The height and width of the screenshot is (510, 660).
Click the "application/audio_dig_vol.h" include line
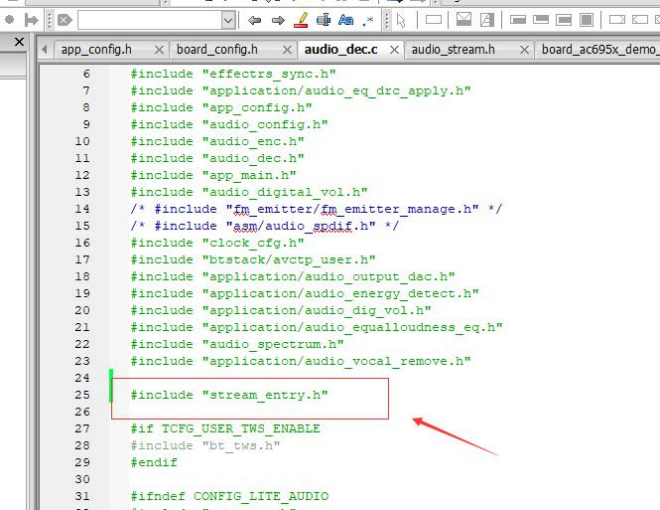point(281,310)
